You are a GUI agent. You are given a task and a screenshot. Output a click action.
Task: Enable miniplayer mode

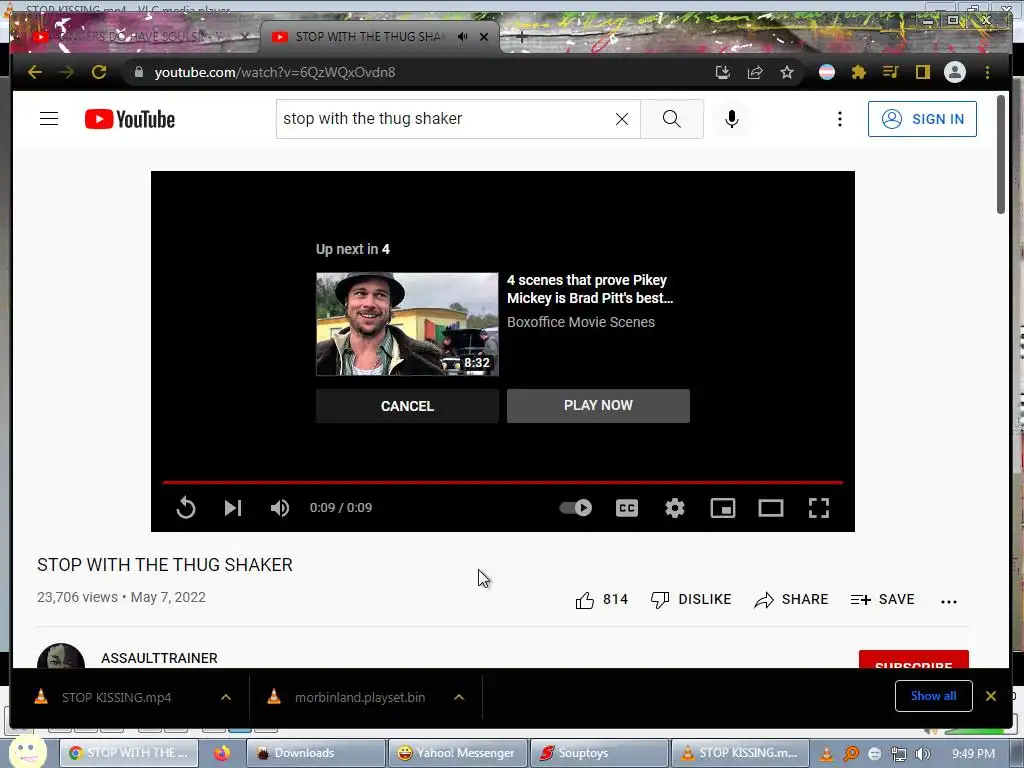(x=723, y=508)
